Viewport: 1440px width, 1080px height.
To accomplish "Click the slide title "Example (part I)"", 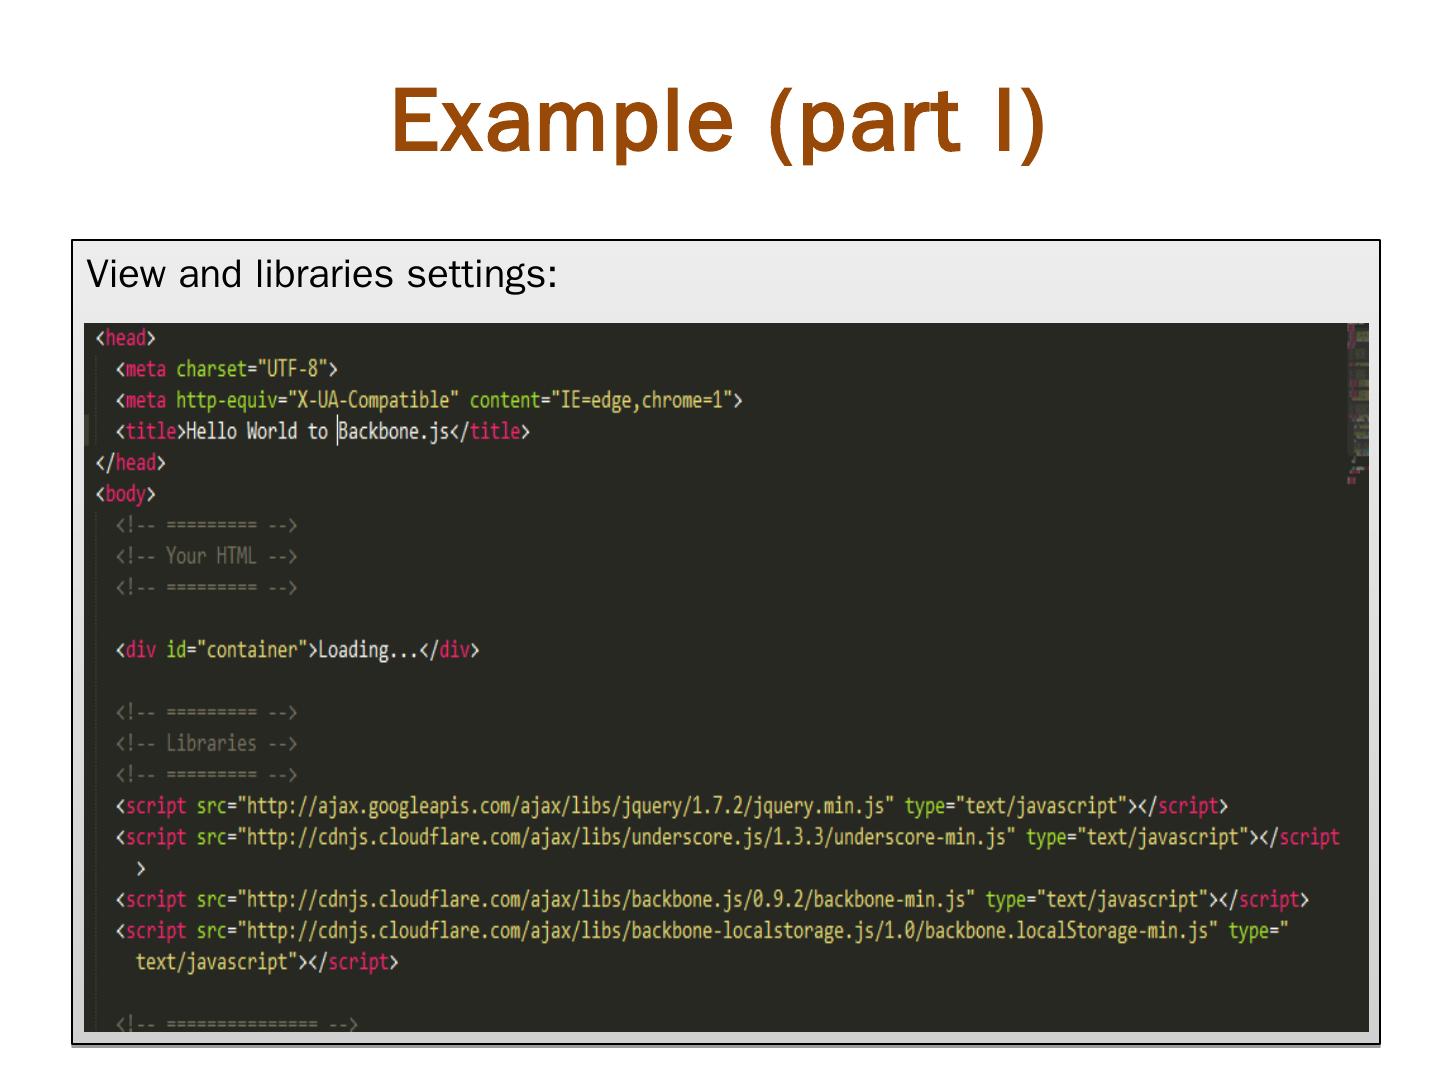I will tap(718, 122).
